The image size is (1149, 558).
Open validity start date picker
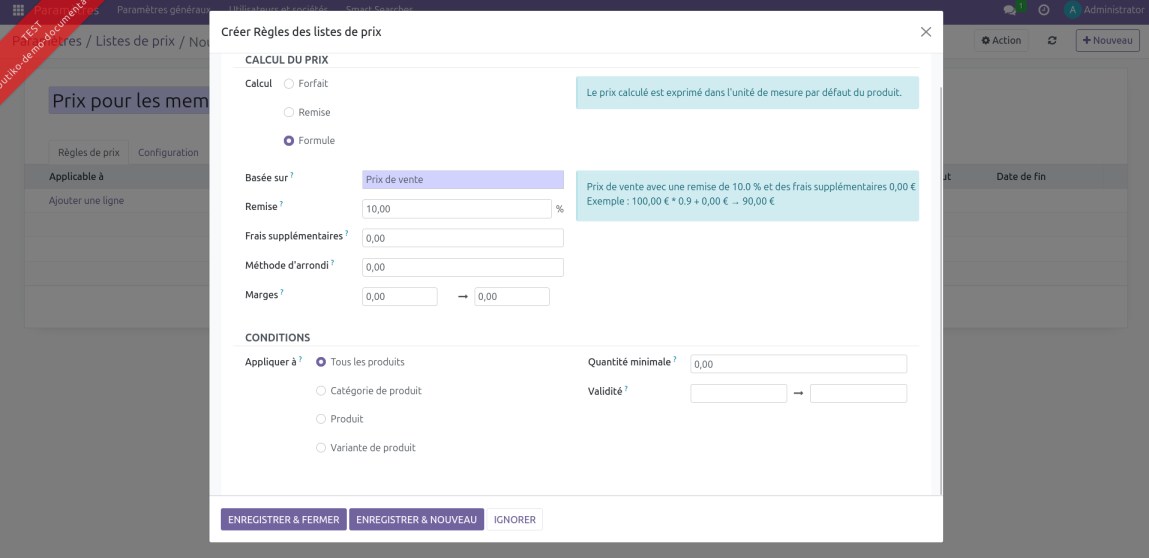point(738,394)
